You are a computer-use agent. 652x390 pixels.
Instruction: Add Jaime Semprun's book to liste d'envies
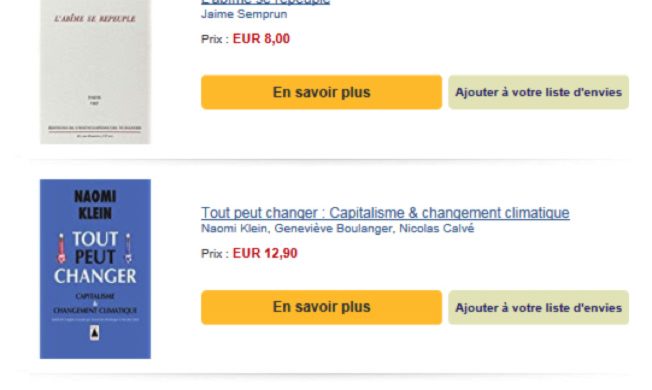tap(538, 92)
